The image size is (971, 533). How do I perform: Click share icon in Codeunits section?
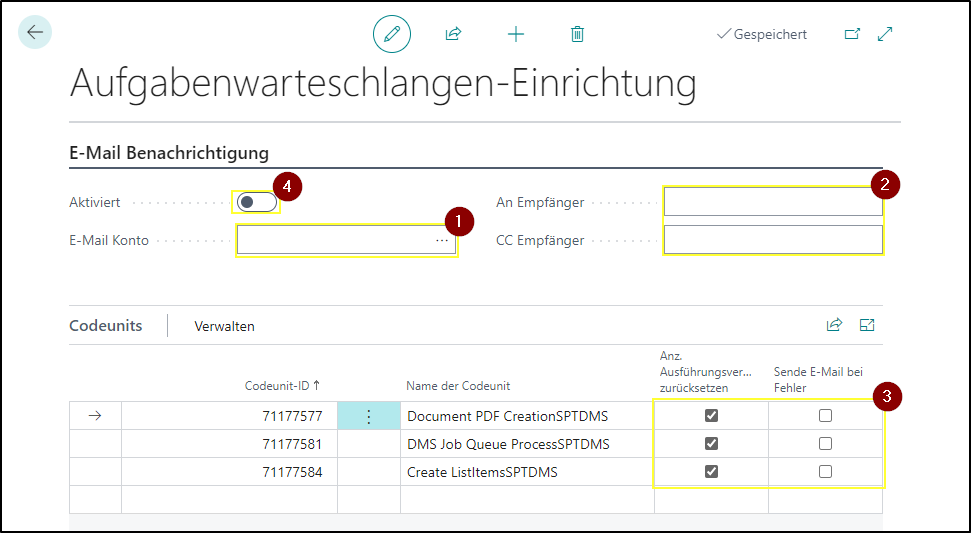pos(834,325)
